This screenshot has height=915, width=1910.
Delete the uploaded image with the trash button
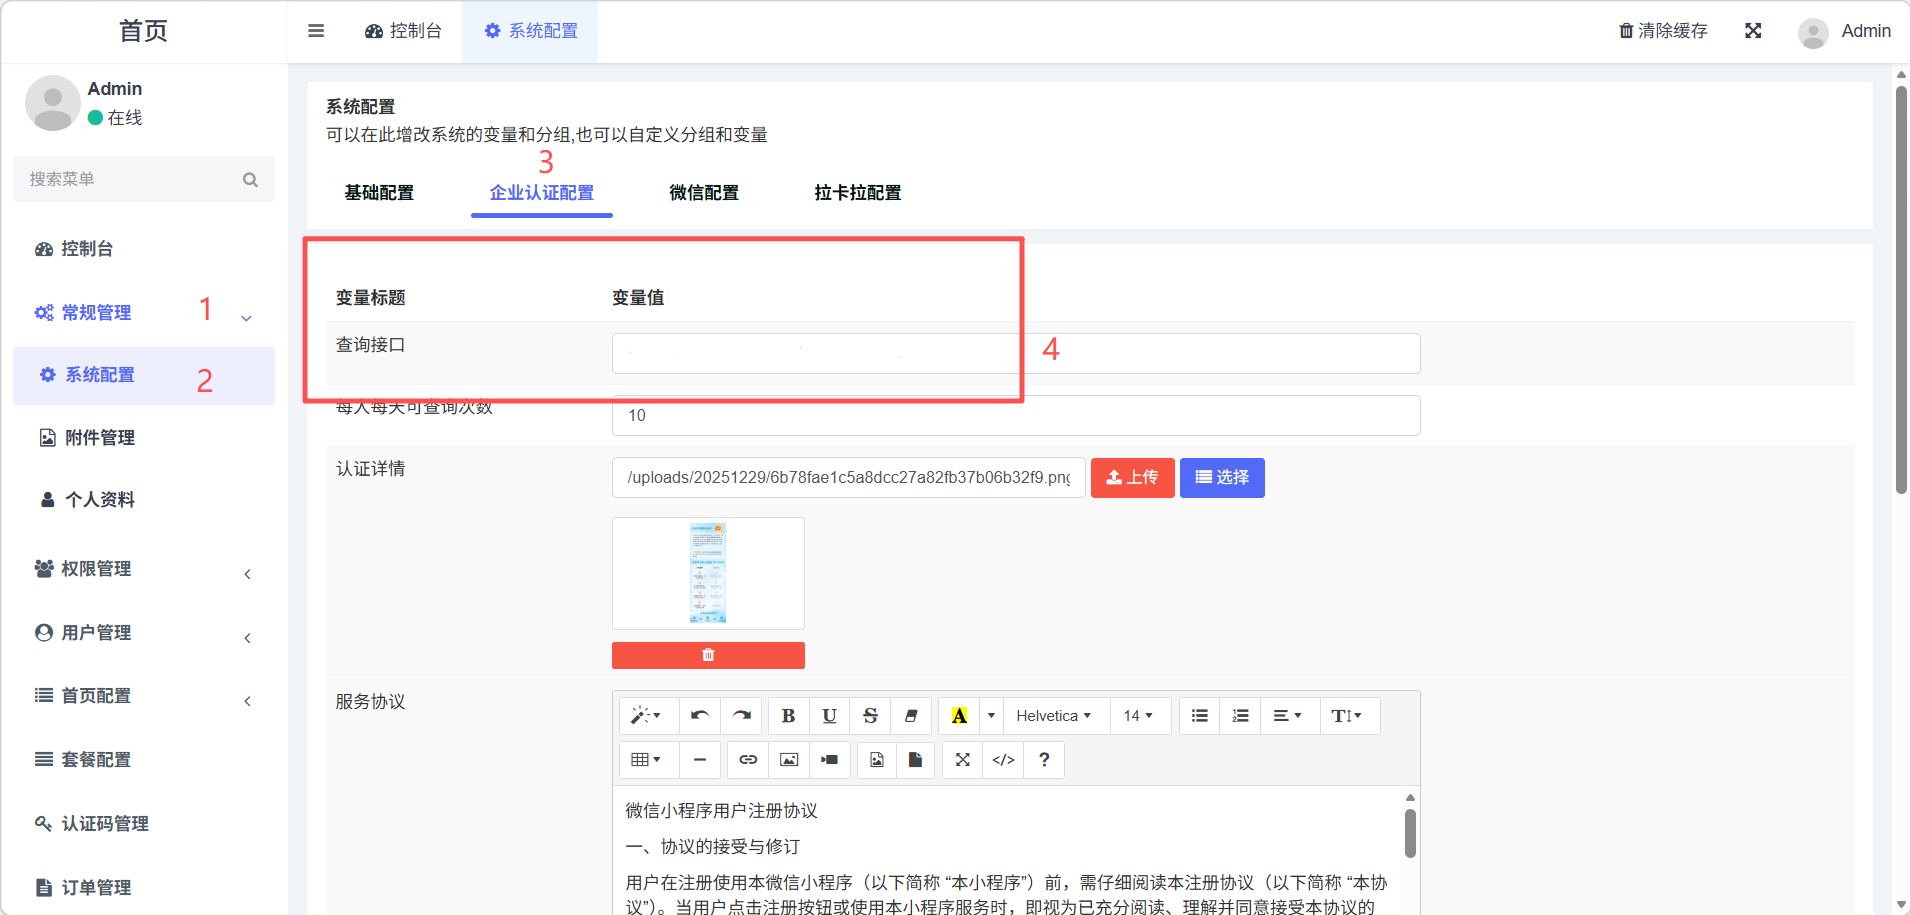click(x=708, y=655)
